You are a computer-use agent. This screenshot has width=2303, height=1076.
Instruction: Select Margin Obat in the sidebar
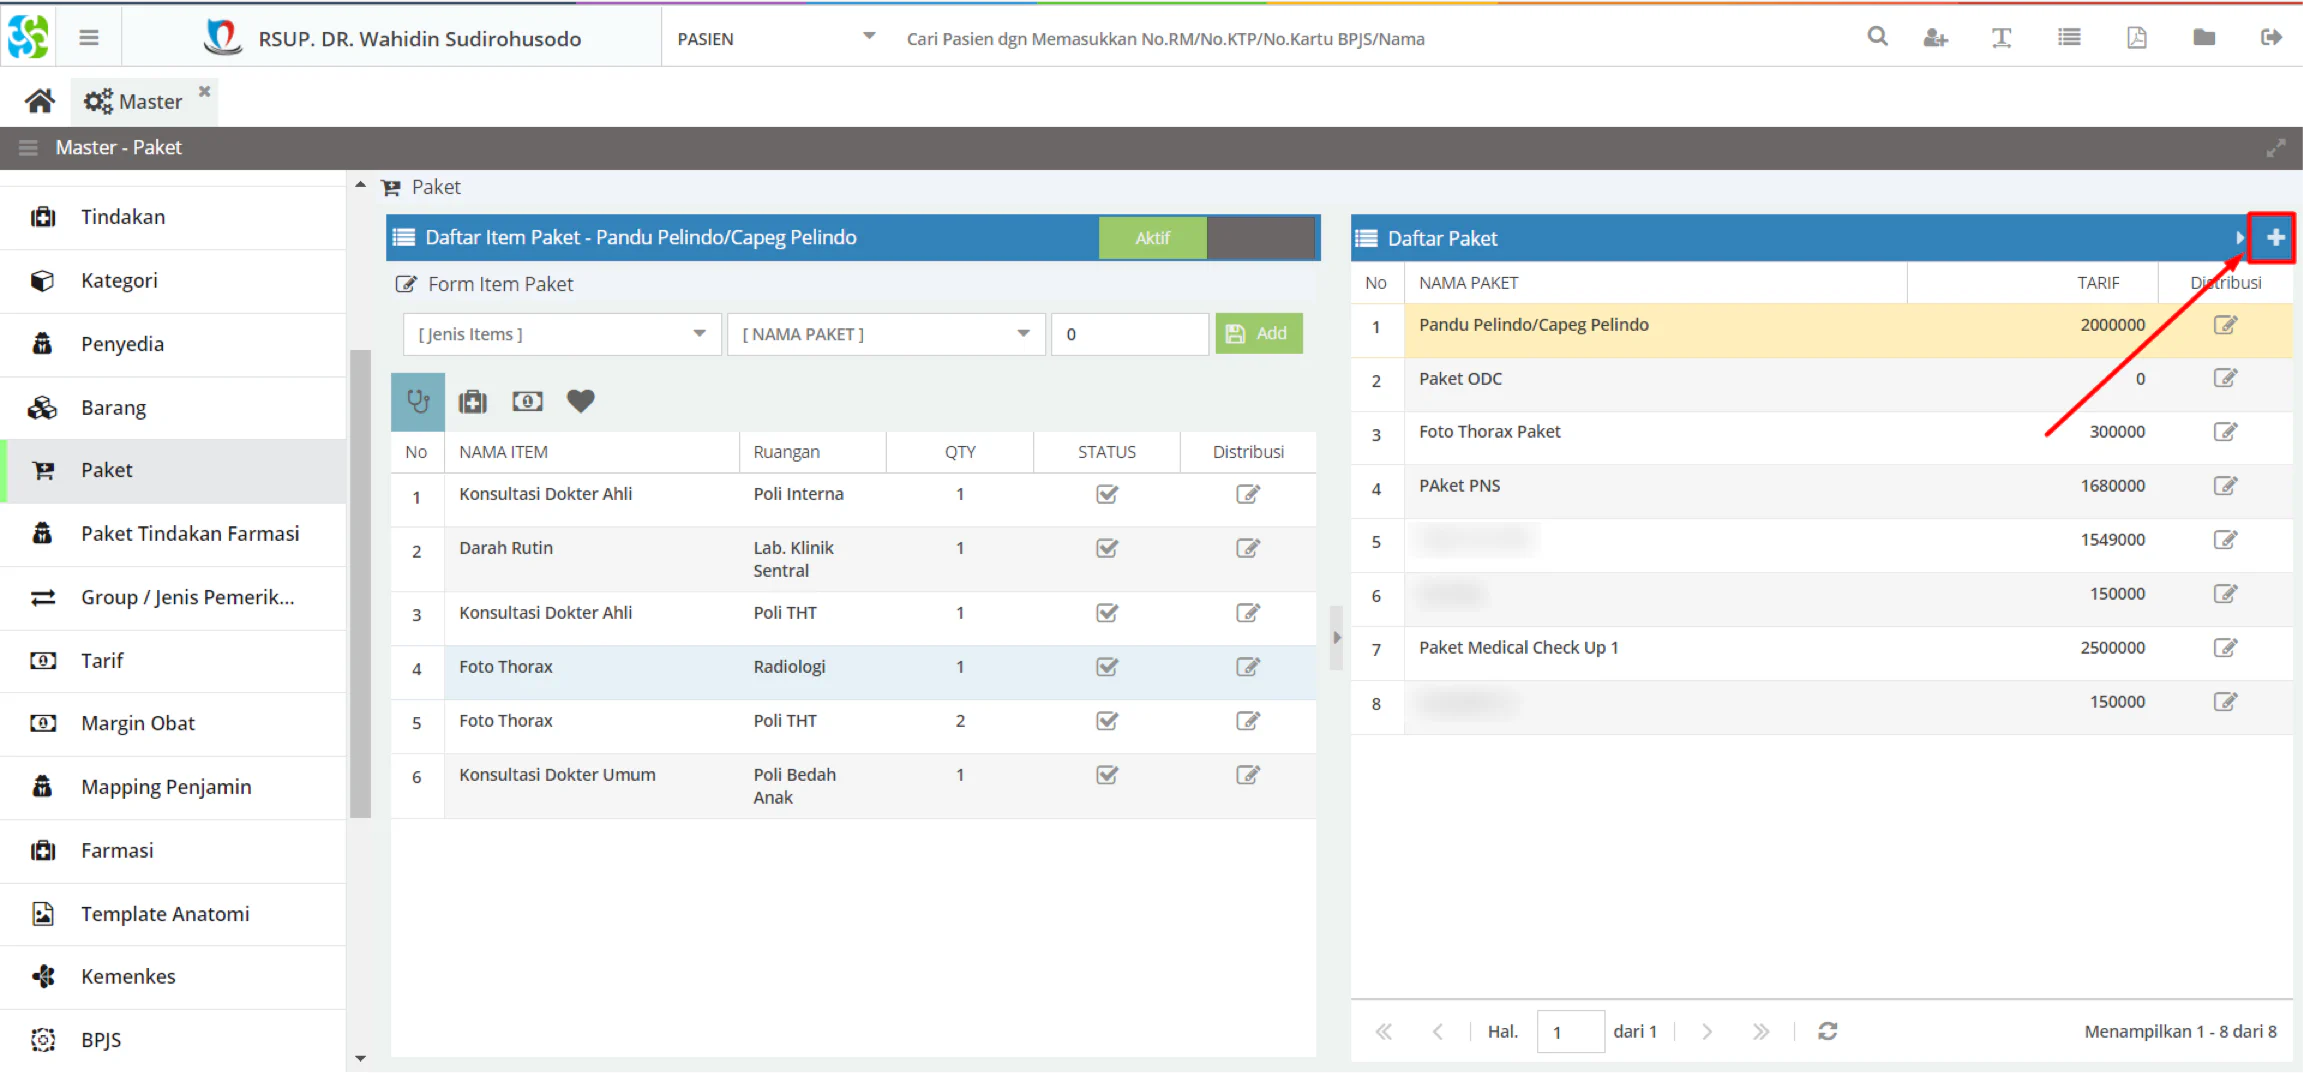173,724
